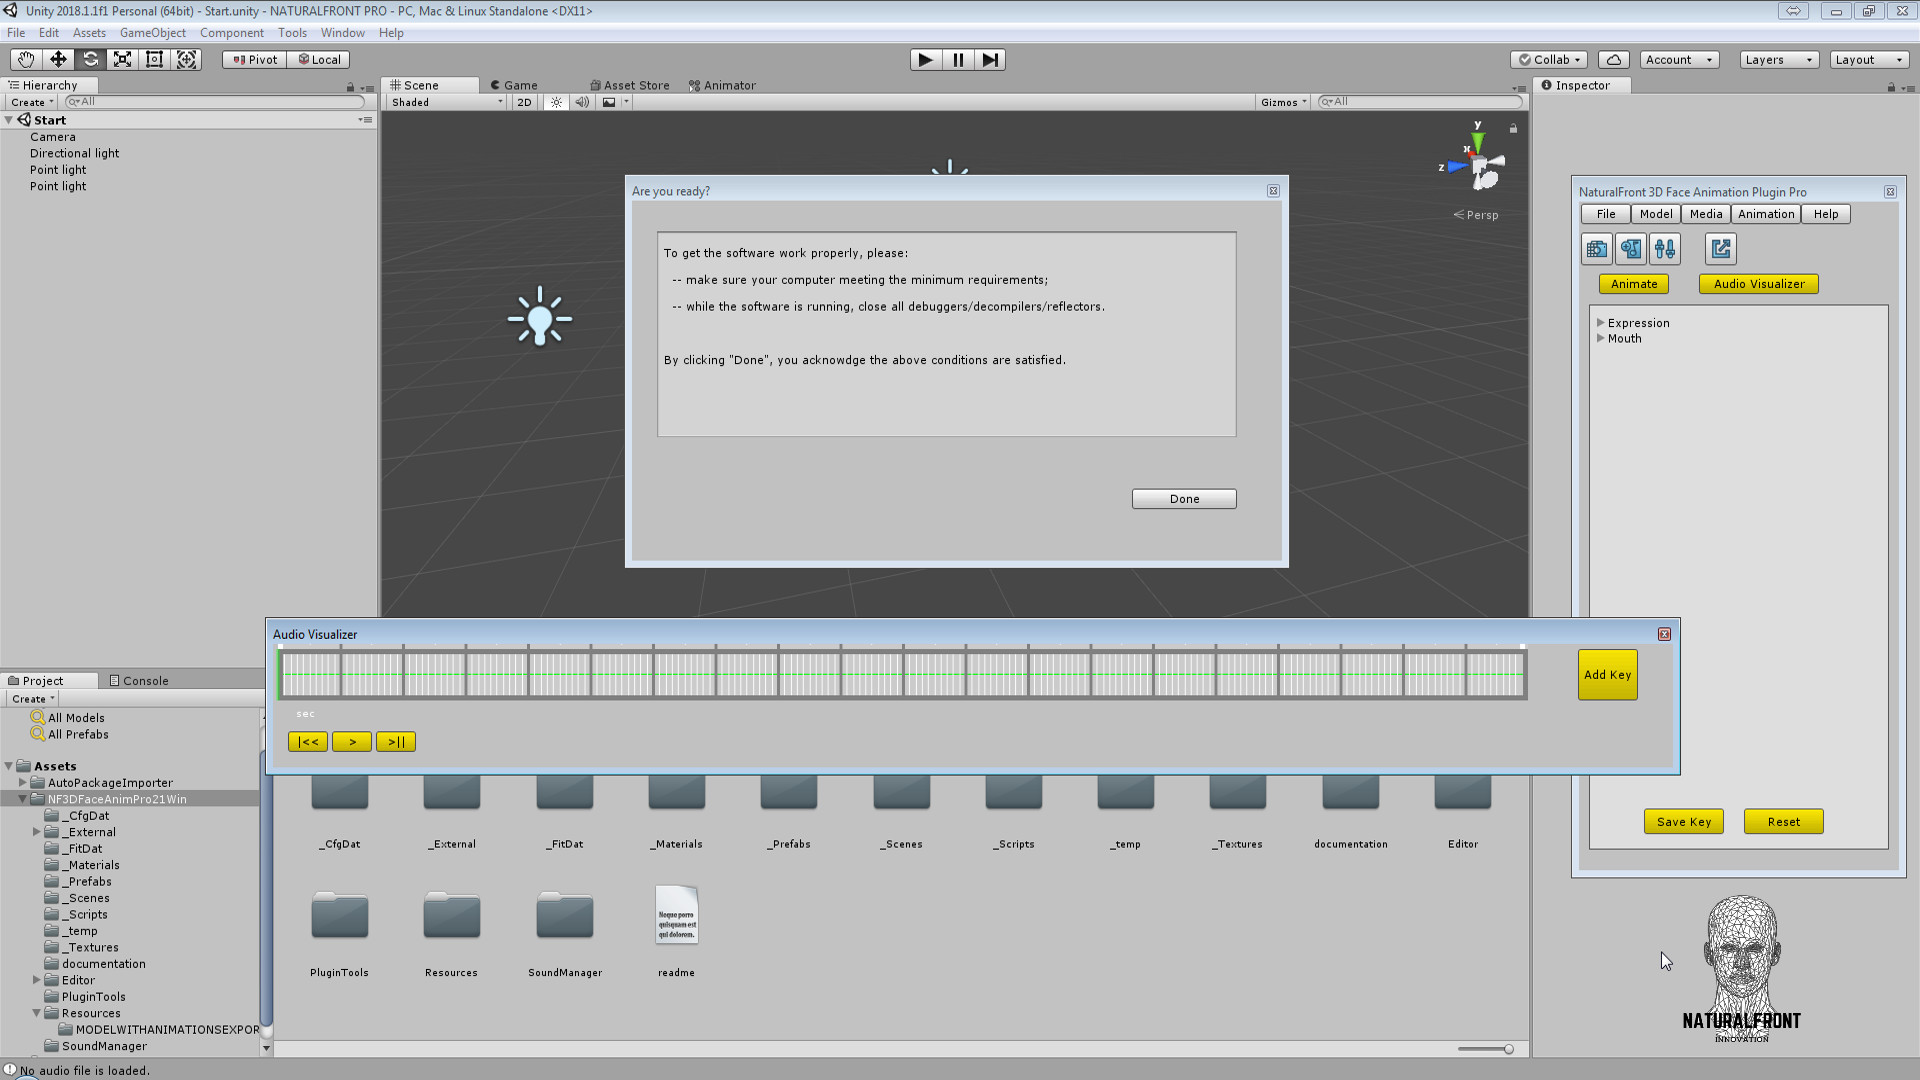Viewport: 1920px width, 1080px height.
Task: Open the audio settings sliders icon
Action: pos(1666,248)
